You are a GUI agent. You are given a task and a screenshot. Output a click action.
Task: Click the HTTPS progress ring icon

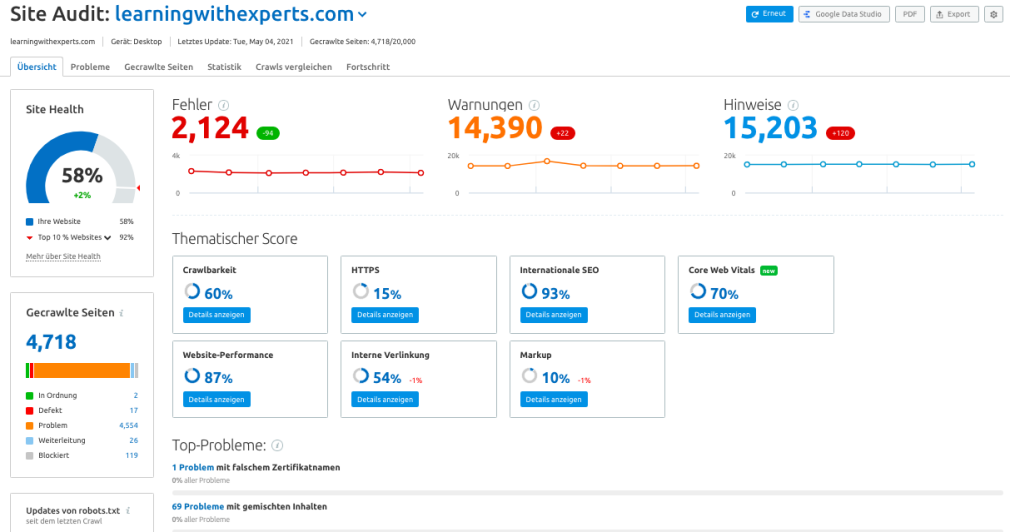[361, 292]
